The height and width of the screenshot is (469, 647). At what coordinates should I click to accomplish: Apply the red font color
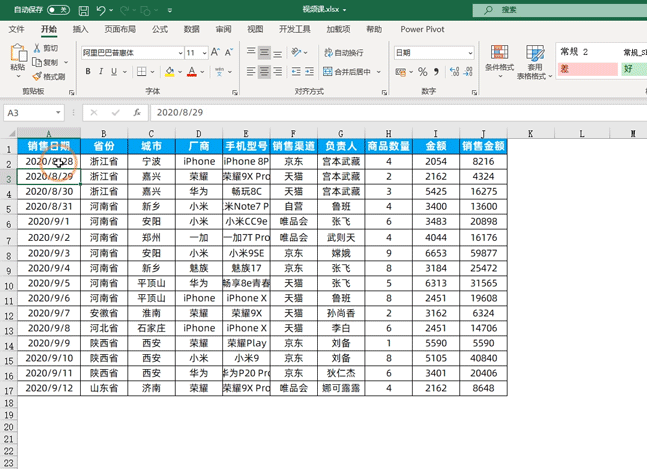point(192,72)
